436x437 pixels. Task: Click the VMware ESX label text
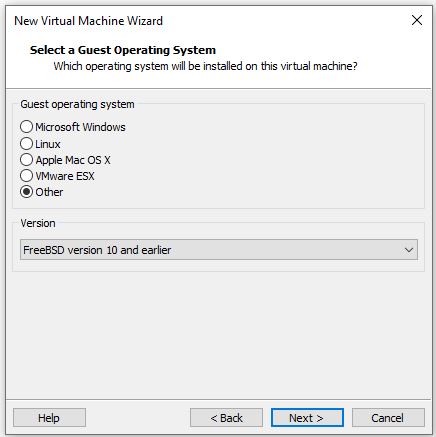pos(65,176)
